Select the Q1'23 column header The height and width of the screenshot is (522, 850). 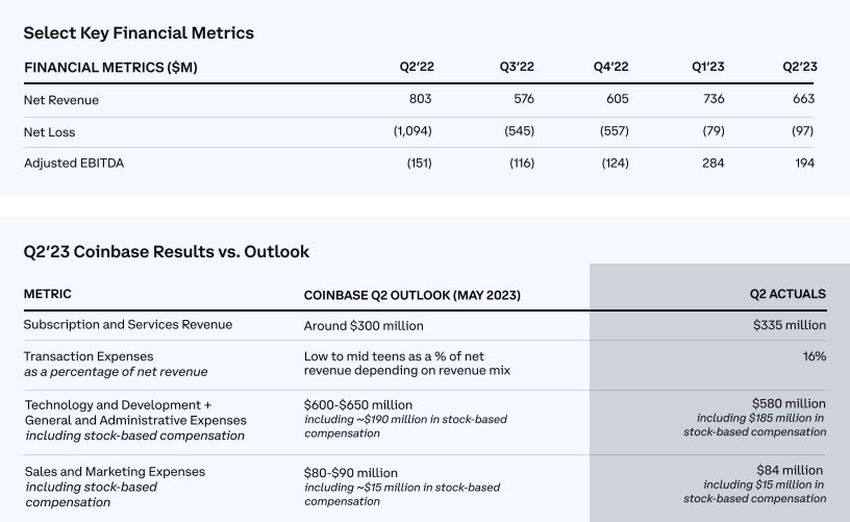708,67
